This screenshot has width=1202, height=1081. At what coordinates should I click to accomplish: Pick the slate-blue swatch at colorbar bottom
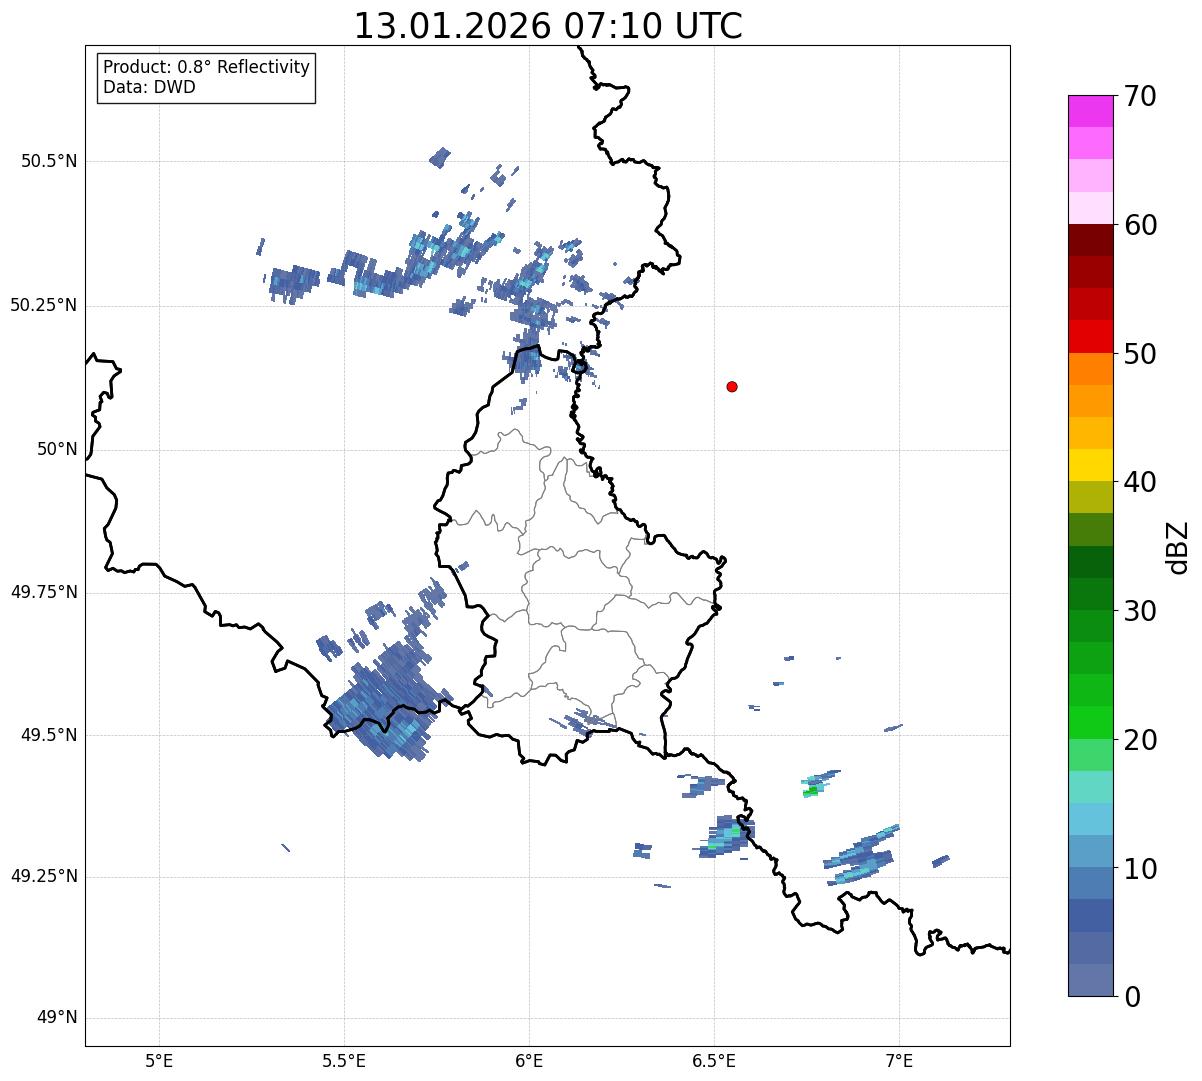[x=1090, y=980]
